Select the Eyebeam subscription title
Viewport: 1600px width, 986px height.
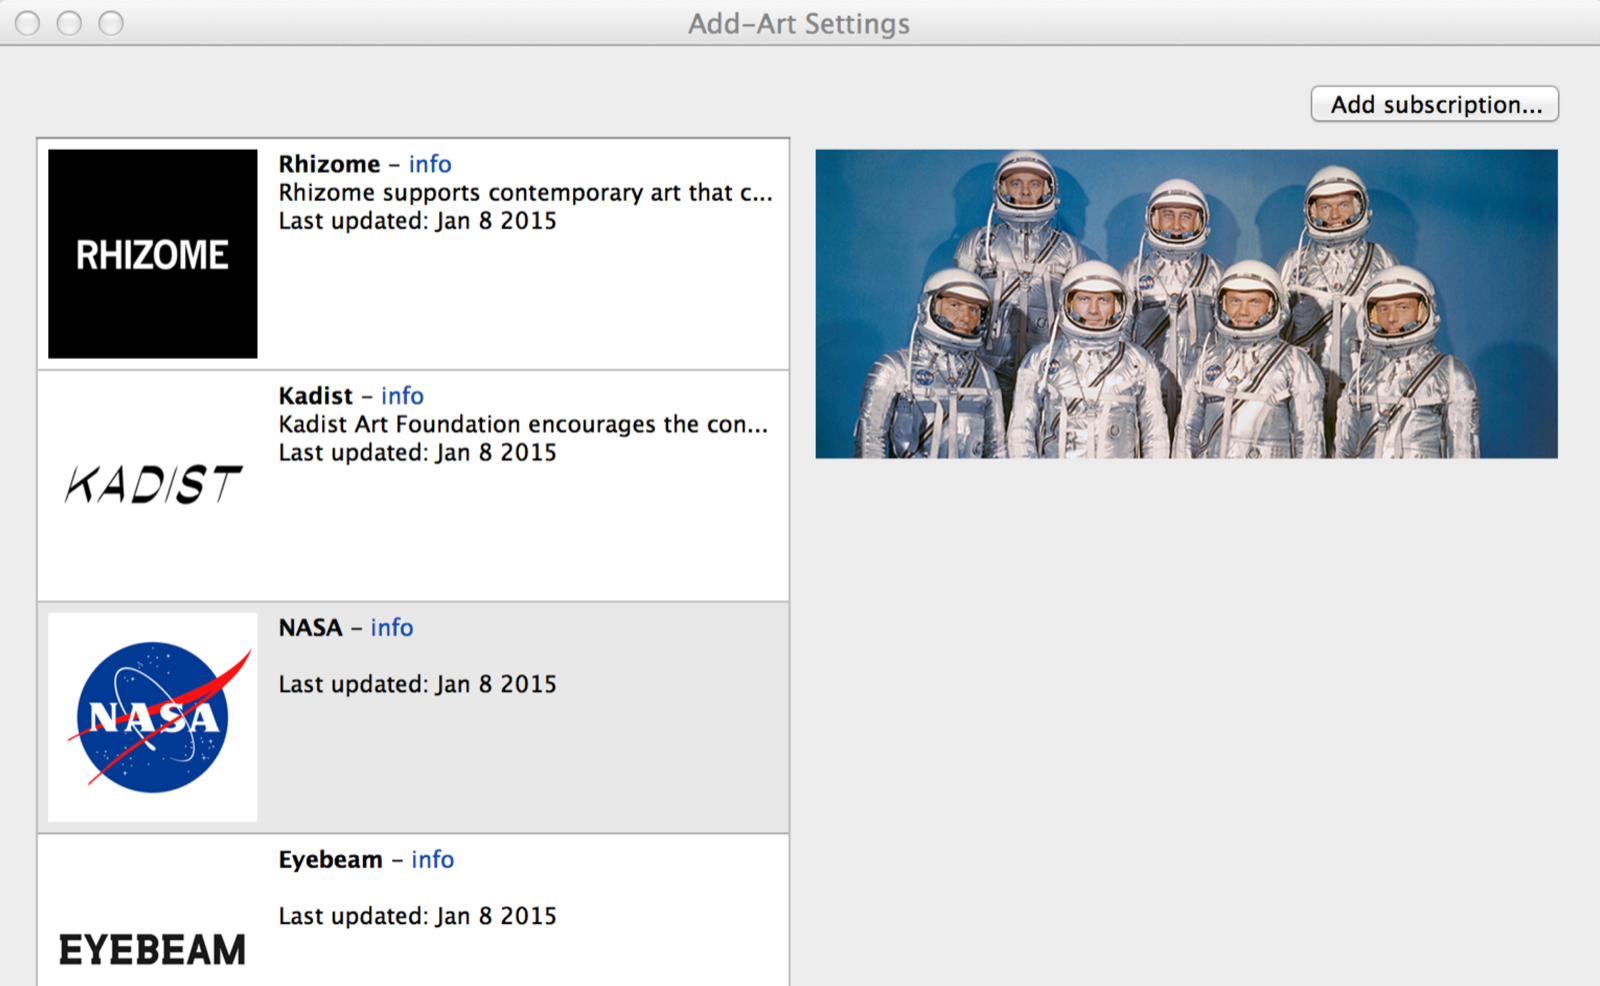point(330,860)
